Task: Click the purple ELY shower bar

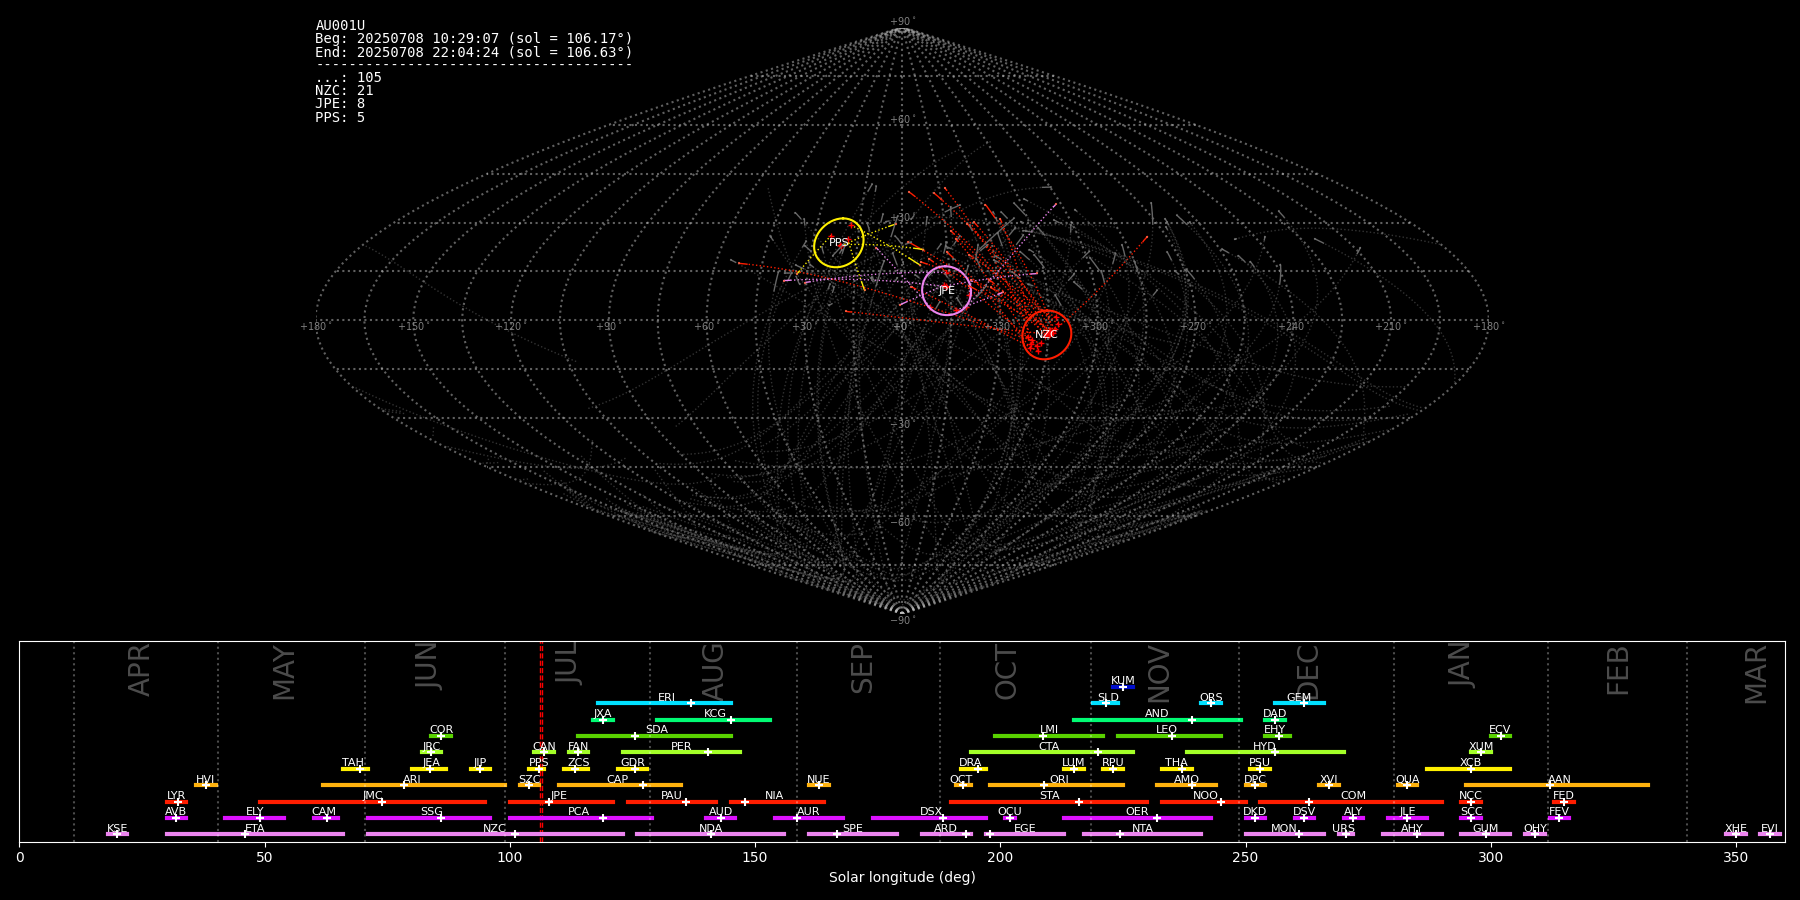Action: (254, 818)
